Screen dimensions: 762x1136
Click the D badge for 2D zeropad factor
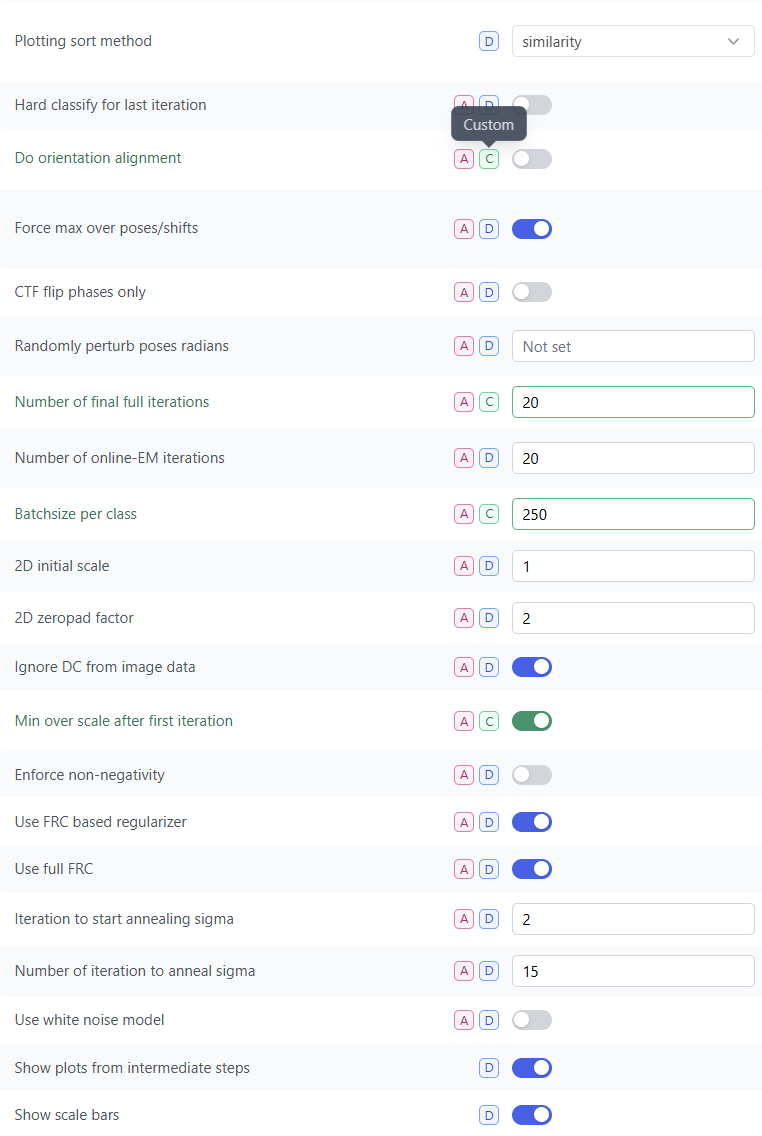pyautogui.click(x=489, y=618)
